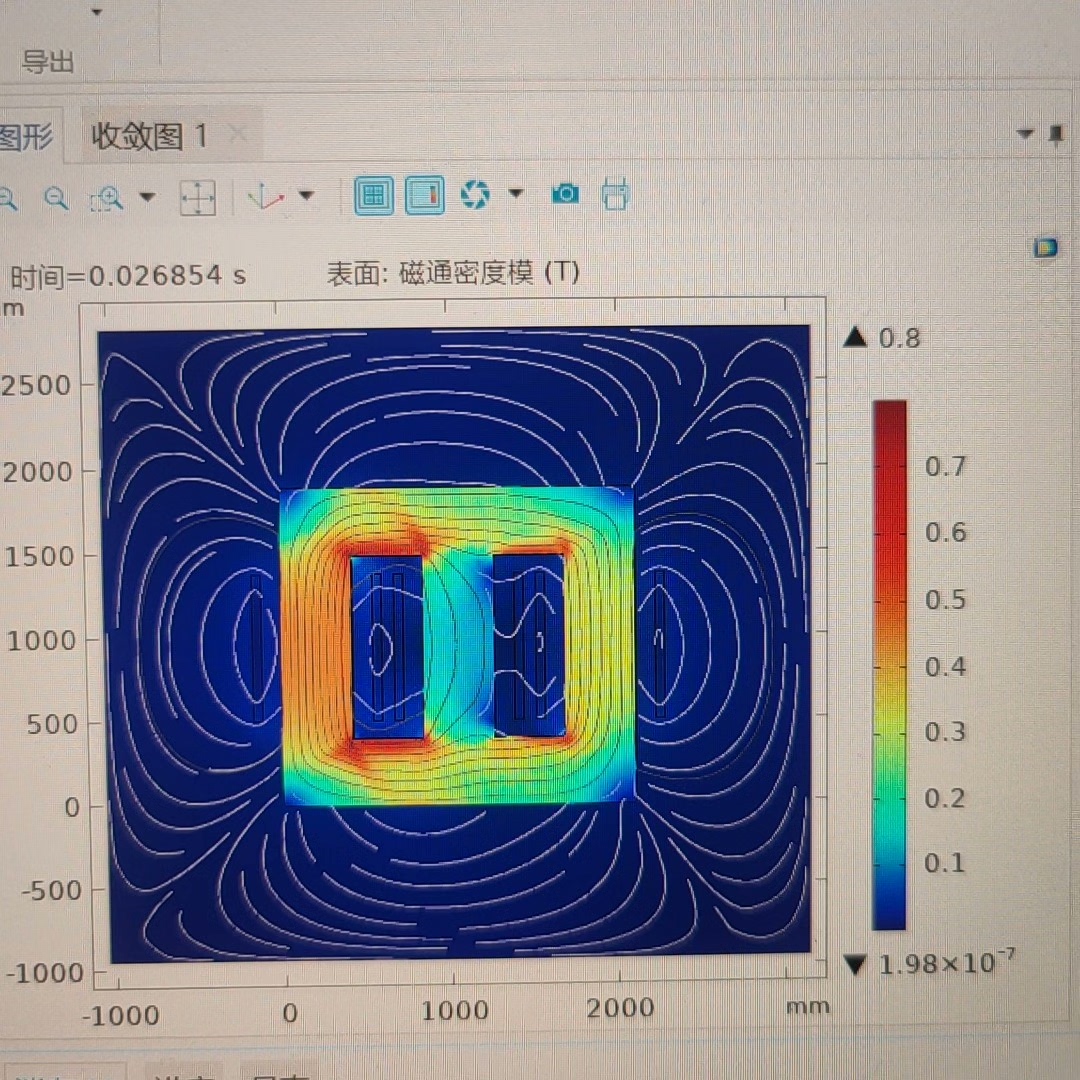Image resolution: width=1080 pixels, height=1080 pixels.
Task: Click the 导出 ribbon group label
Action: click(48, 62)
